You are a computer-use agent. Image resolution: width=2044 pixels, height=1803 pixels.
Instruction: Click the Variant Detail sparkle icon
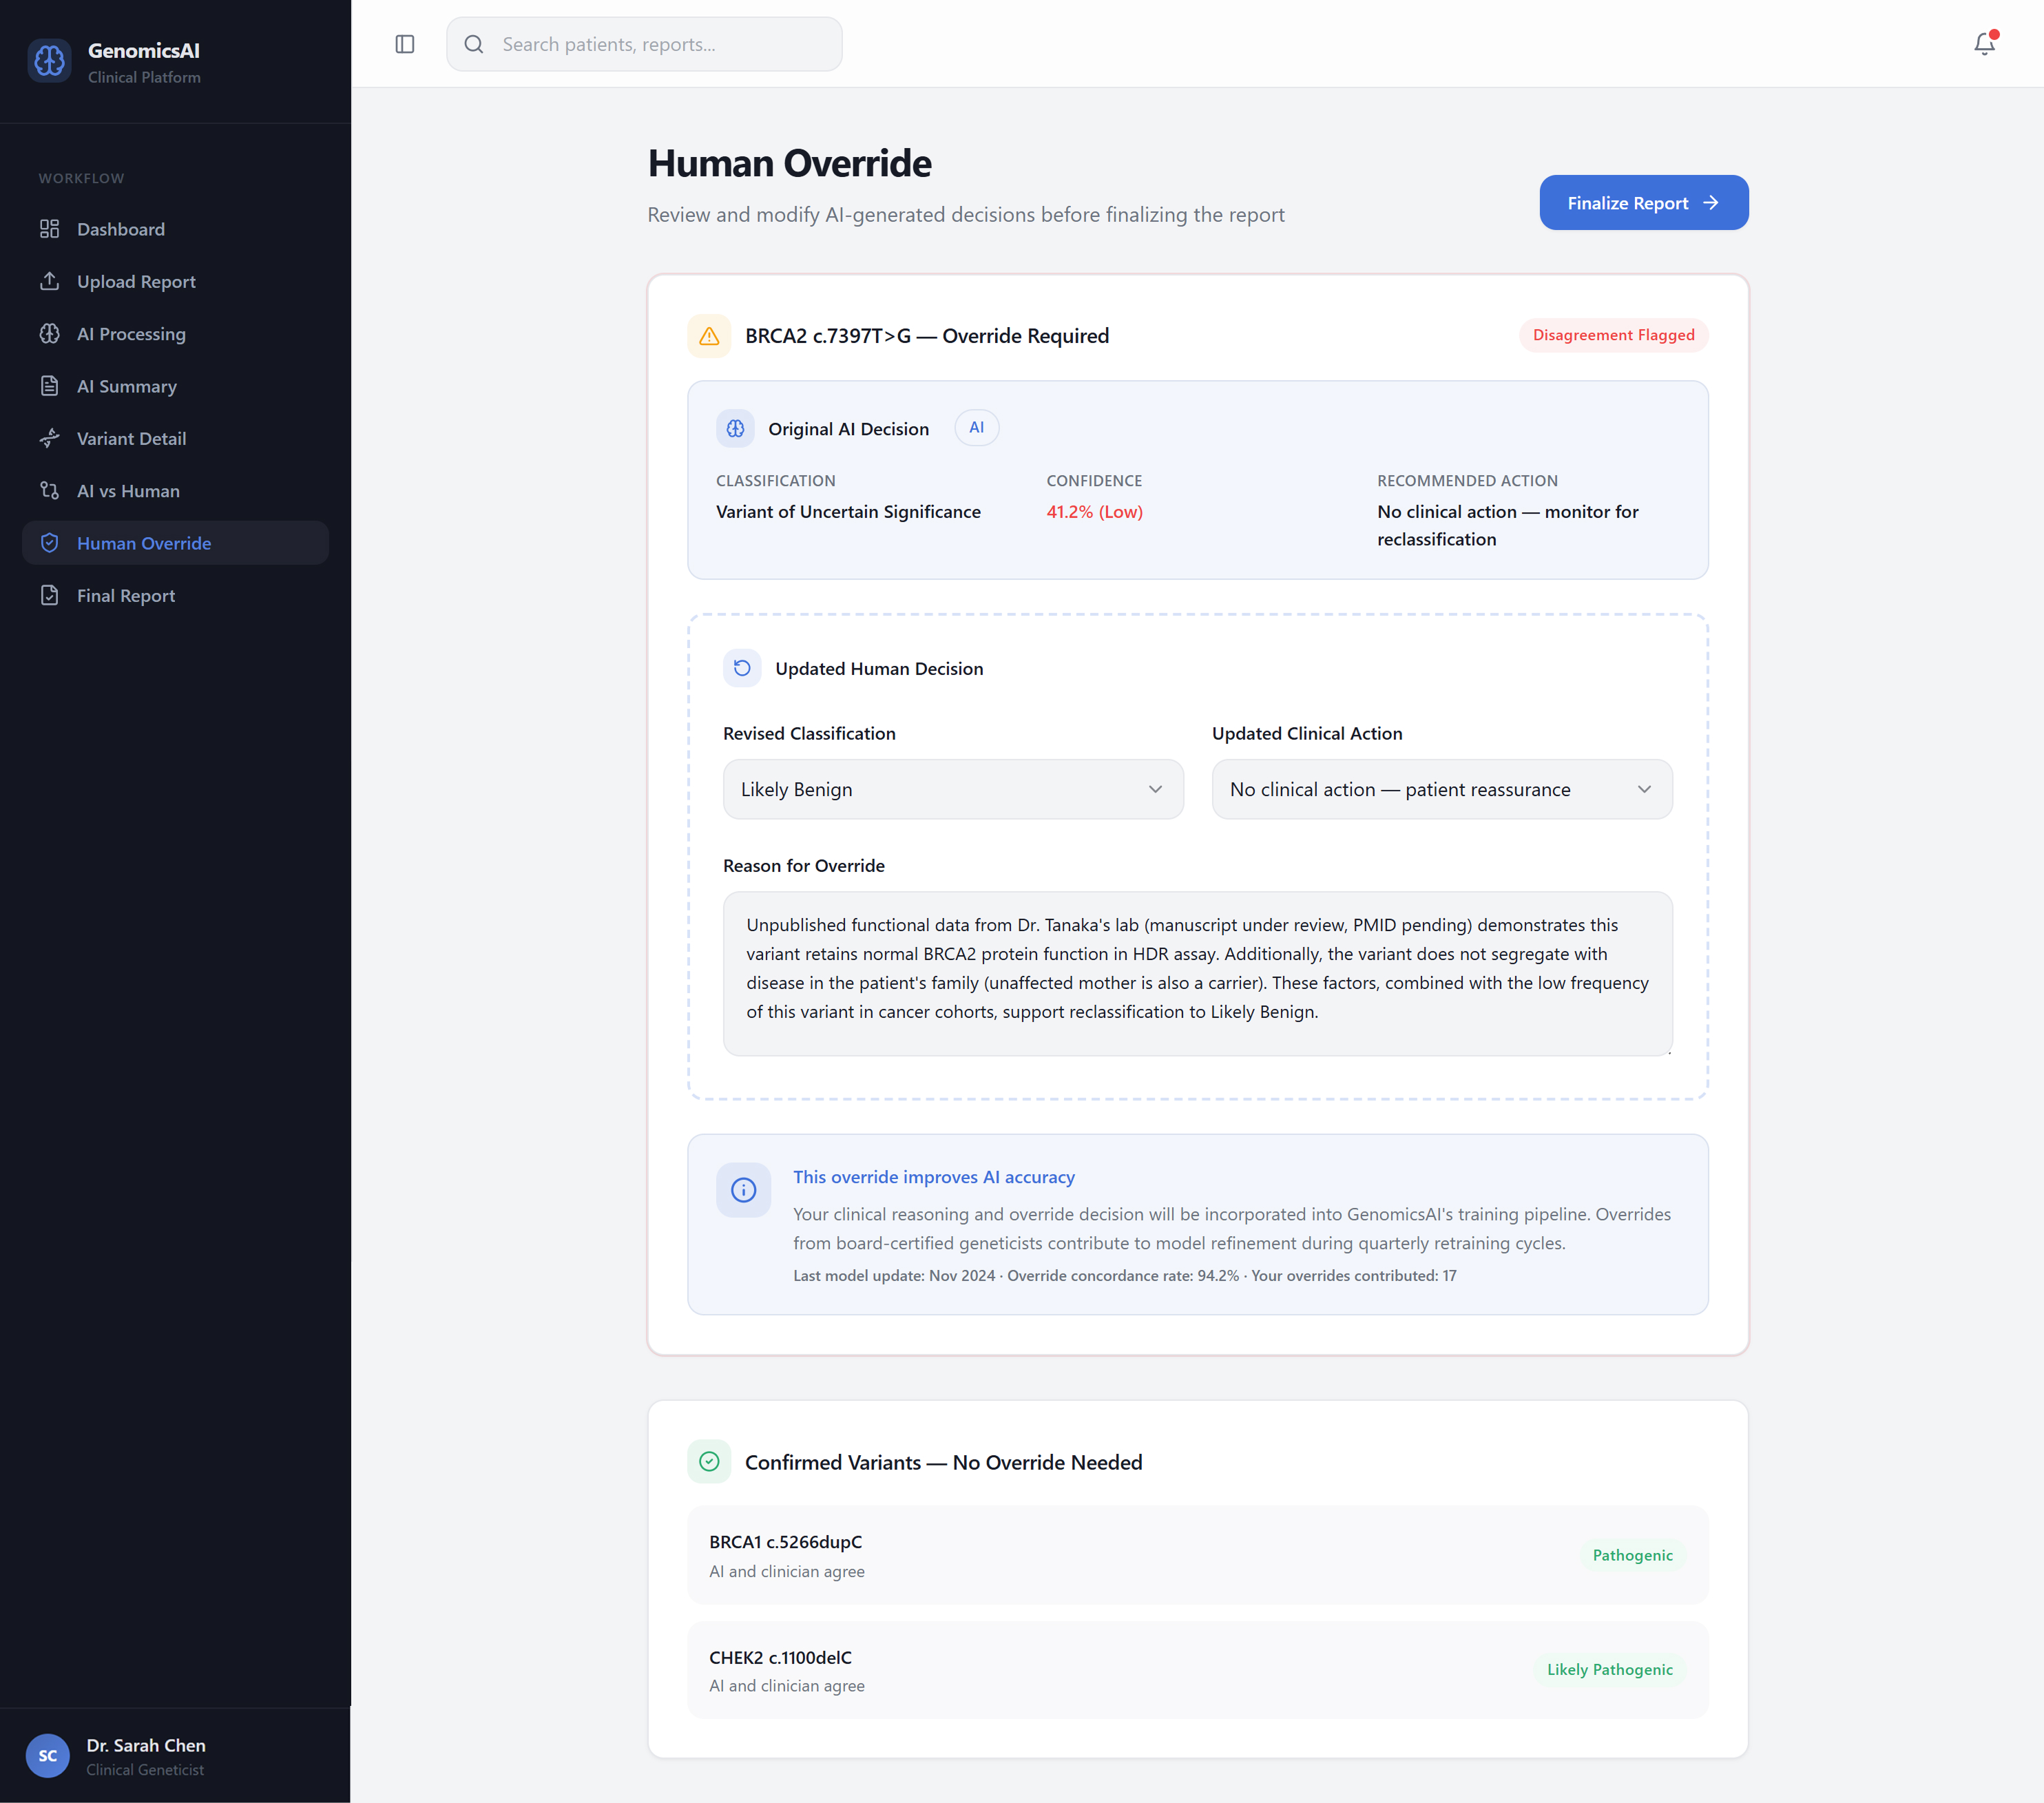49,438
